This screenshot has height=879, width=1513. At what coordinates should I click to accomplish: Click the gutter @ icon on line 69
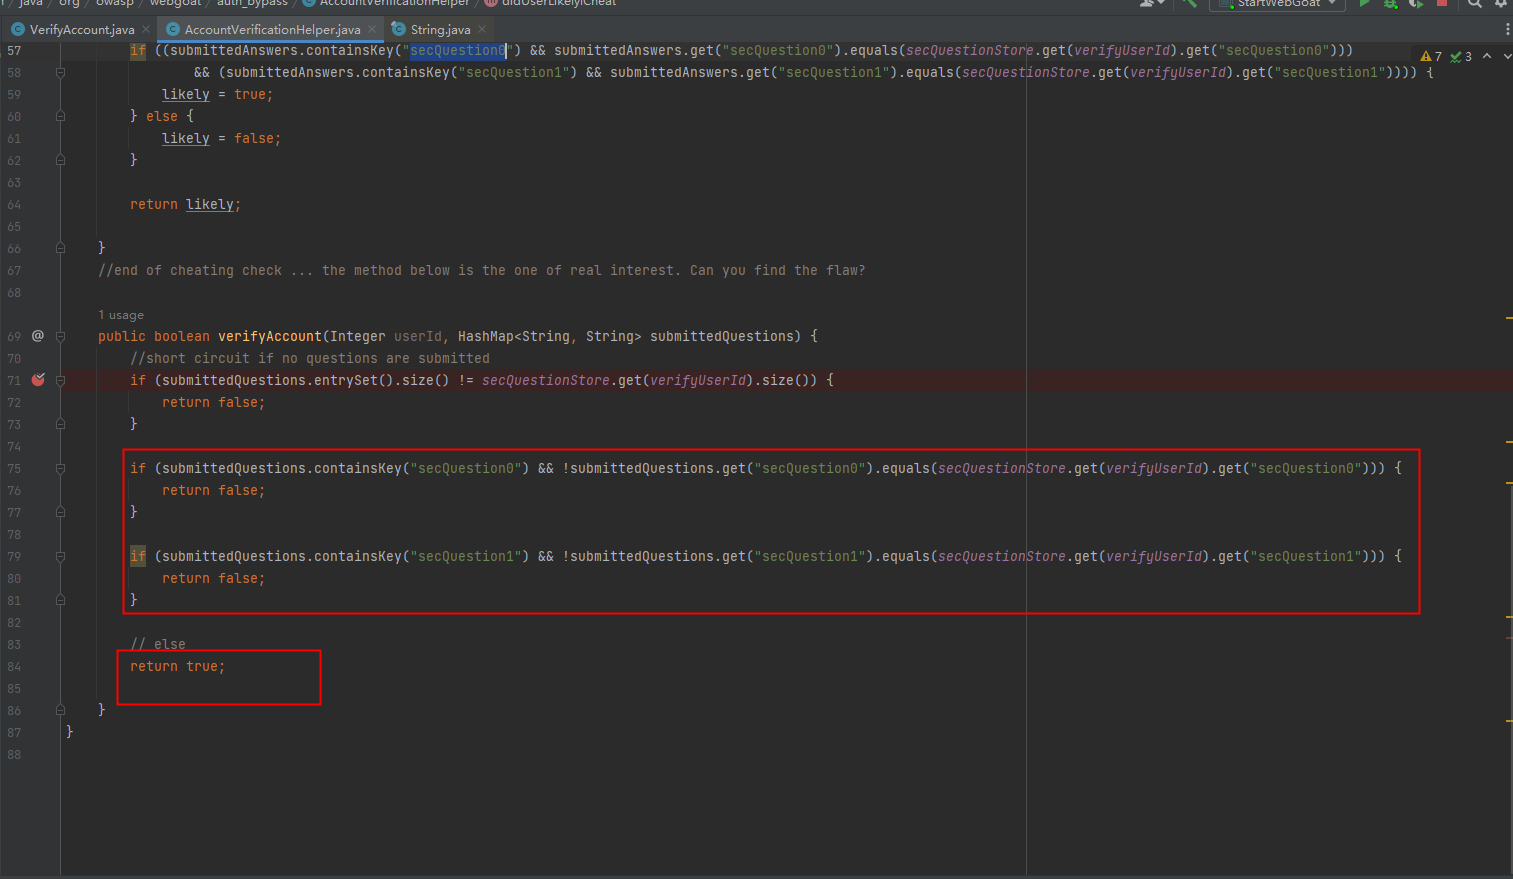[x=38, y=336]
